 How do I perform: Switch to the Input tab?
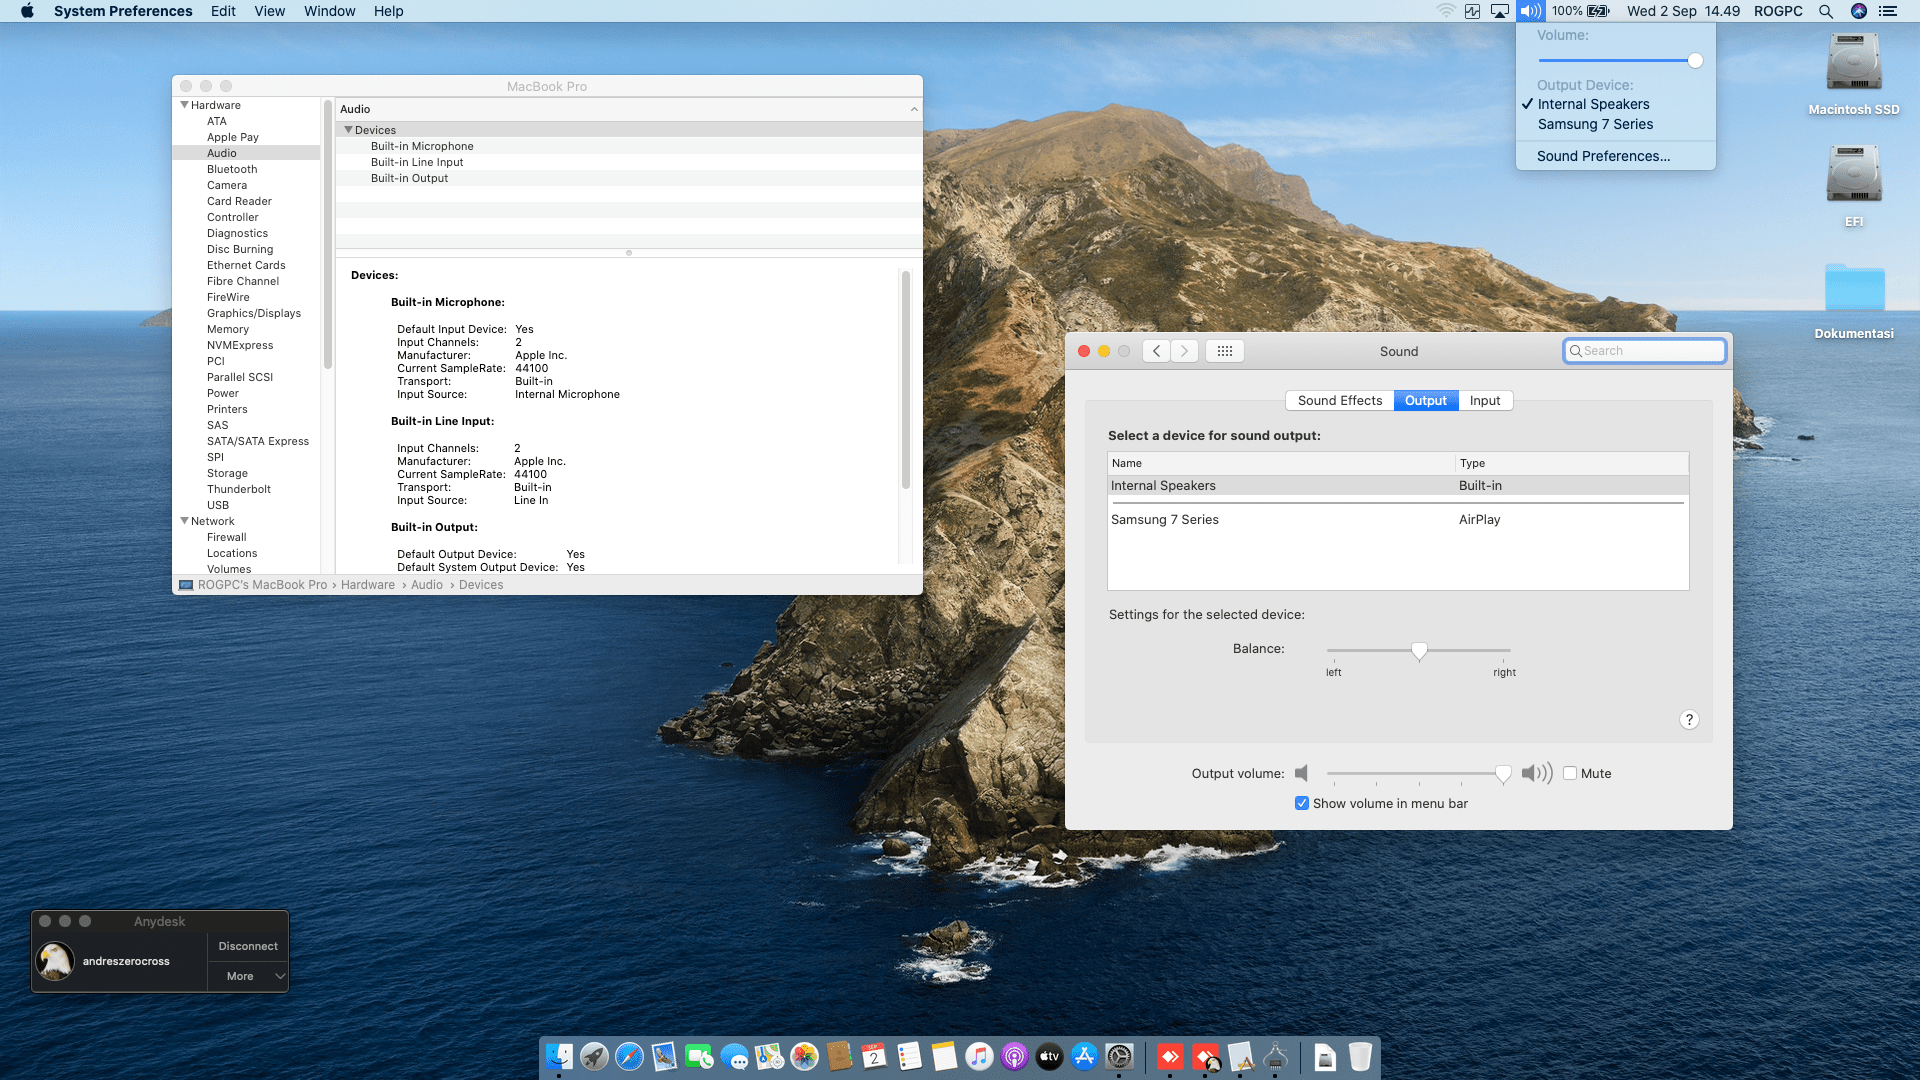coord(1485,400)
